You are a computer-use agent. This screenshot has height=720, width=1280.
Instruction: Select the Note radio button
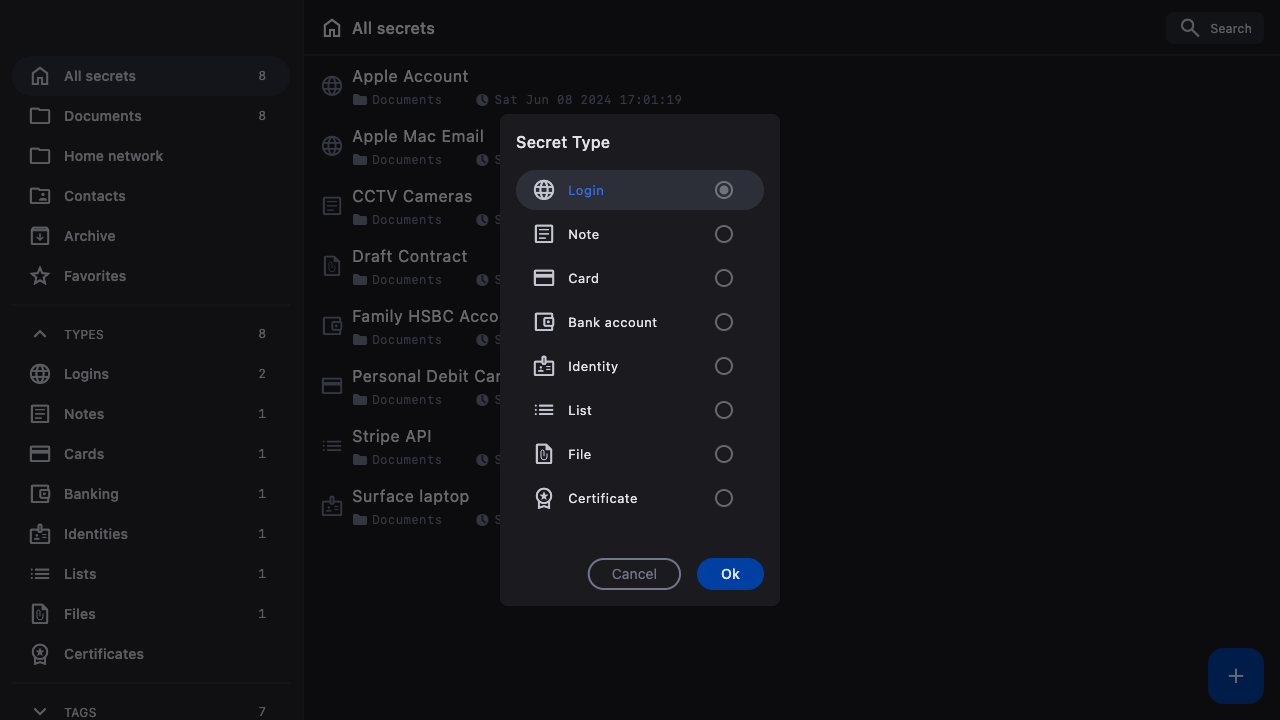[724, 234]
